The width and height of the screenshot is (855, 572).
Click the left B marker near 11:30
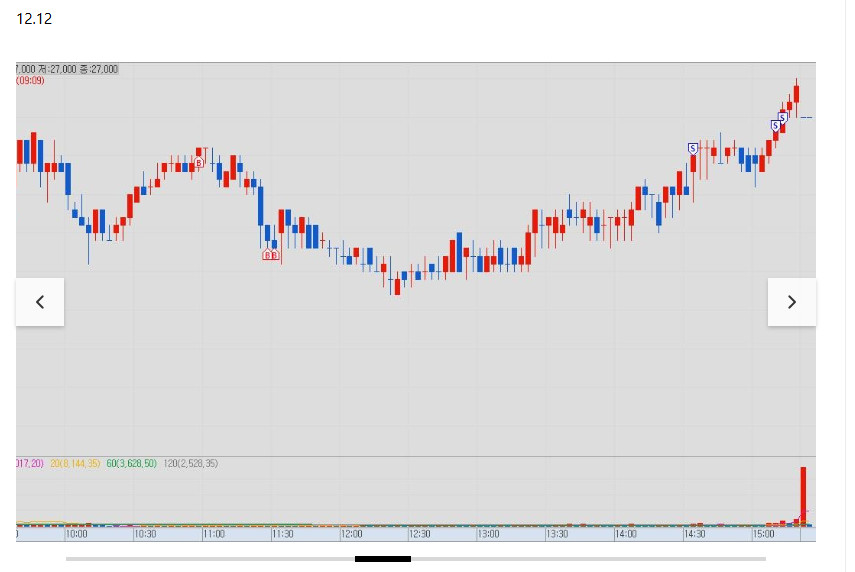coord(267,255)
